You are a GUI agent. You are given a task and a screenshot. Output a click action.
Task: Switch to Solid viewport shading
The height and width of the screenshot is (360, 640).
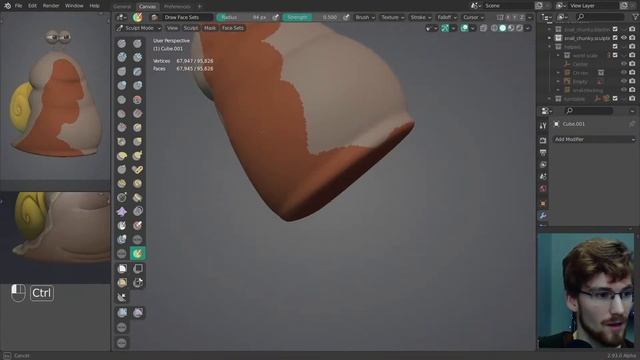pyautogui.click(x=503, y=28)
